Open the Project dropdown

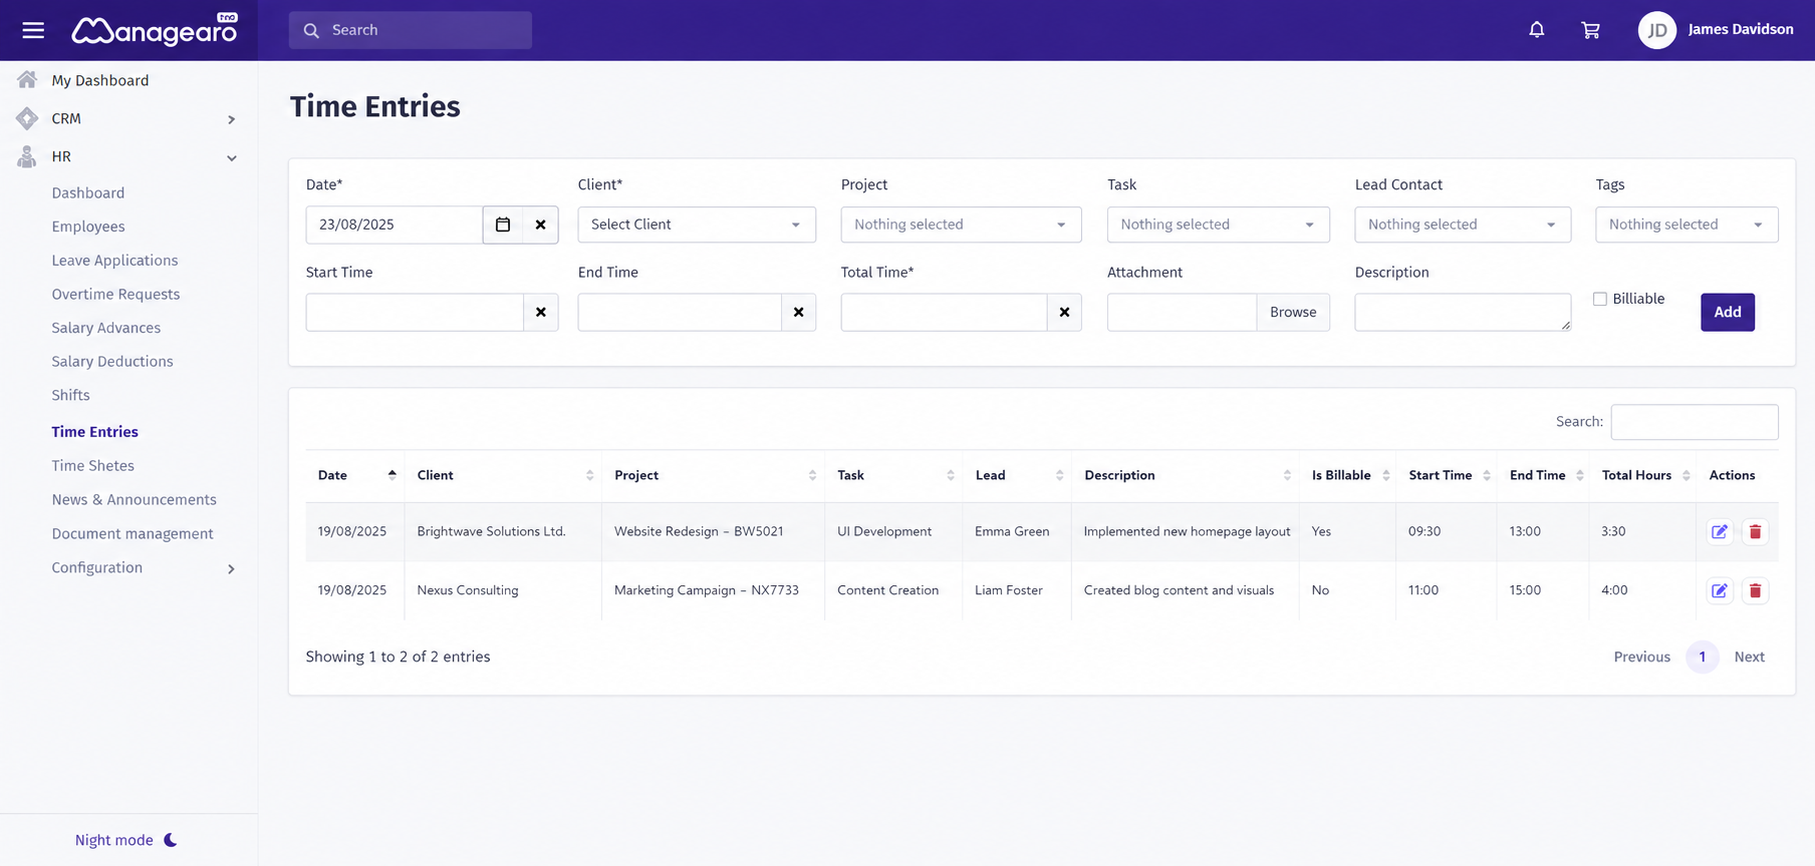tap(961, 225)
